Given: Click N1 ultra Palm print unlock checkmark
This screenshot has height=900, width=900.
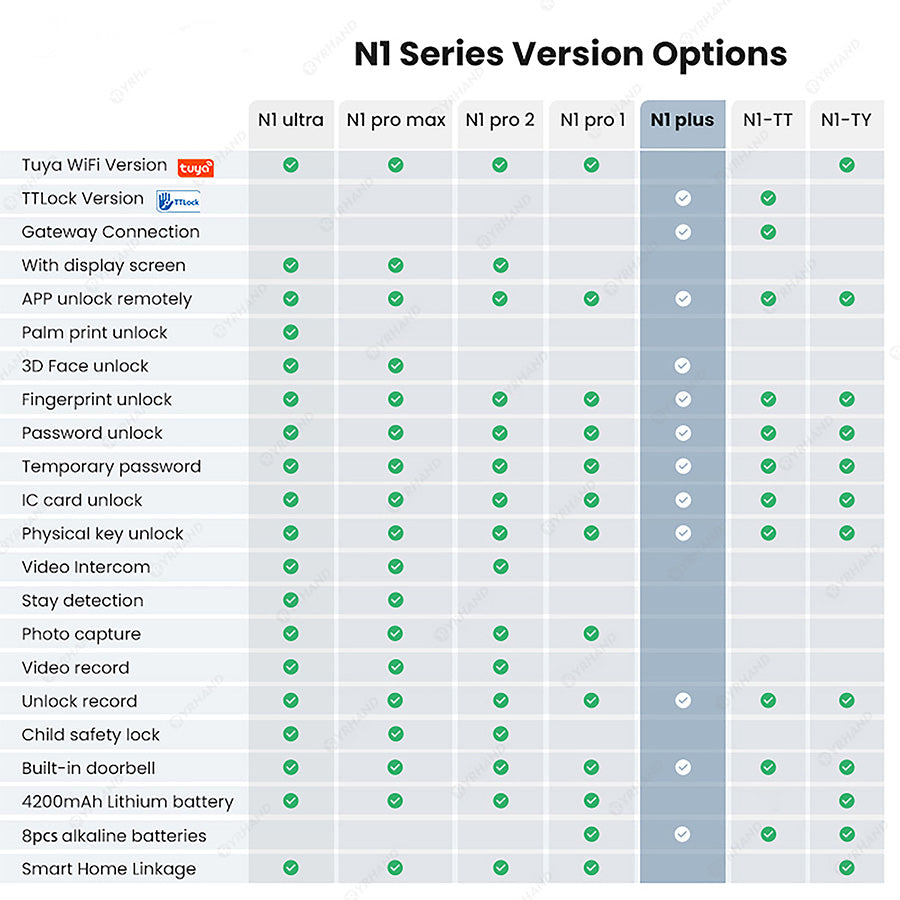Looking at the screenshot, I should pos(291,332).
